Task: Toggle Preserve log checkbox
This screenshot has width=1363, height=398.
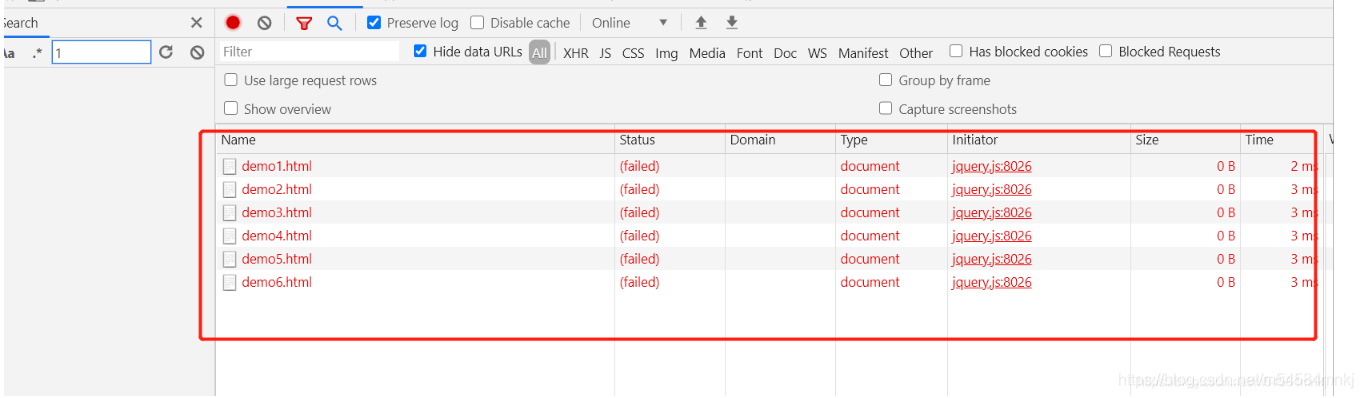Action: (x=374, y=22)
